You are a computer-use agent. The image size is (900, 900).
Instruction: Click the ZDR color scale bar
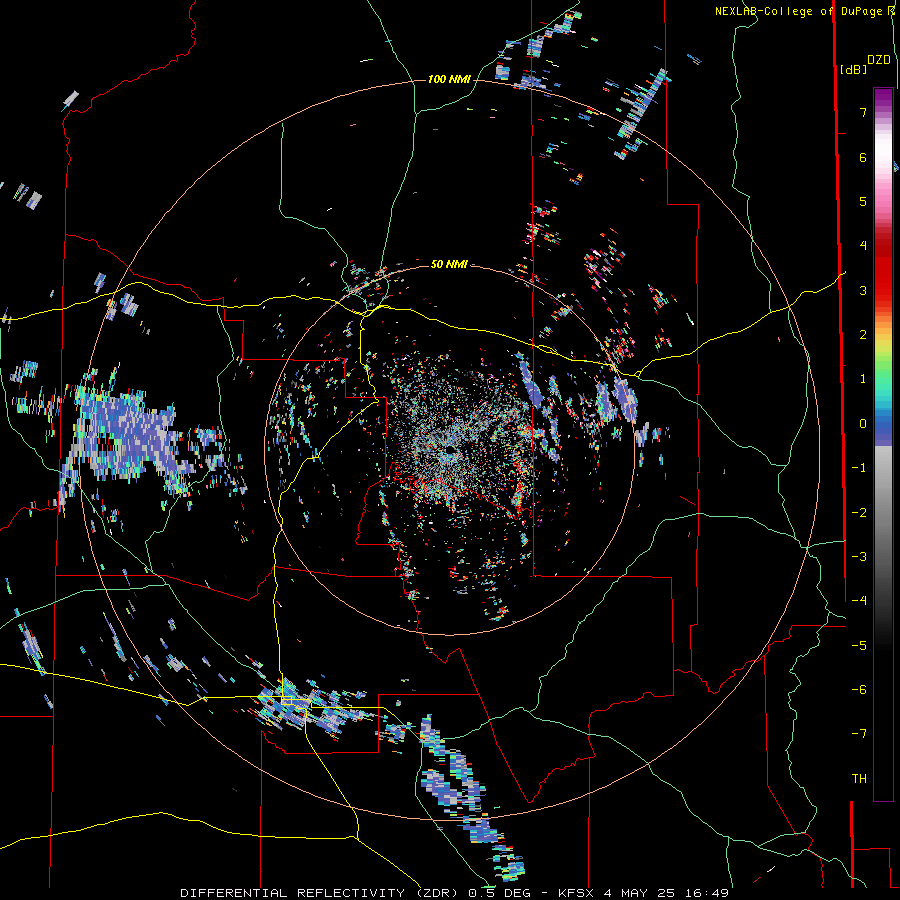[x=883, y=444]
